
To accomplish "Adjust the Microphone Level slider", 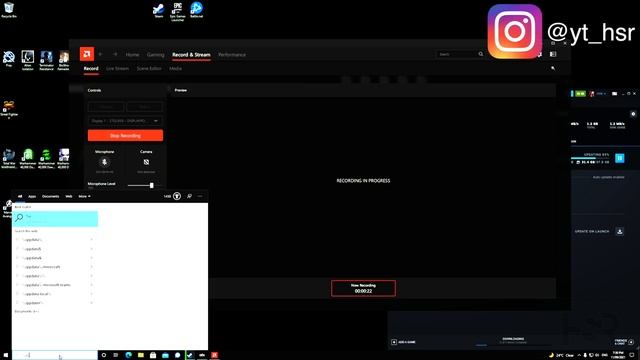I will 141,185.
